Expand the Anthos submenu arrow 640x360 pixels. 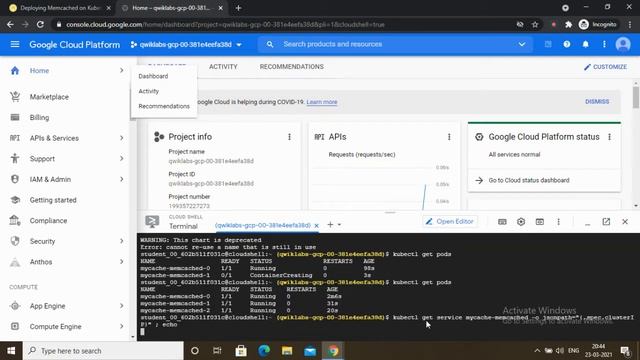[121, 262]
